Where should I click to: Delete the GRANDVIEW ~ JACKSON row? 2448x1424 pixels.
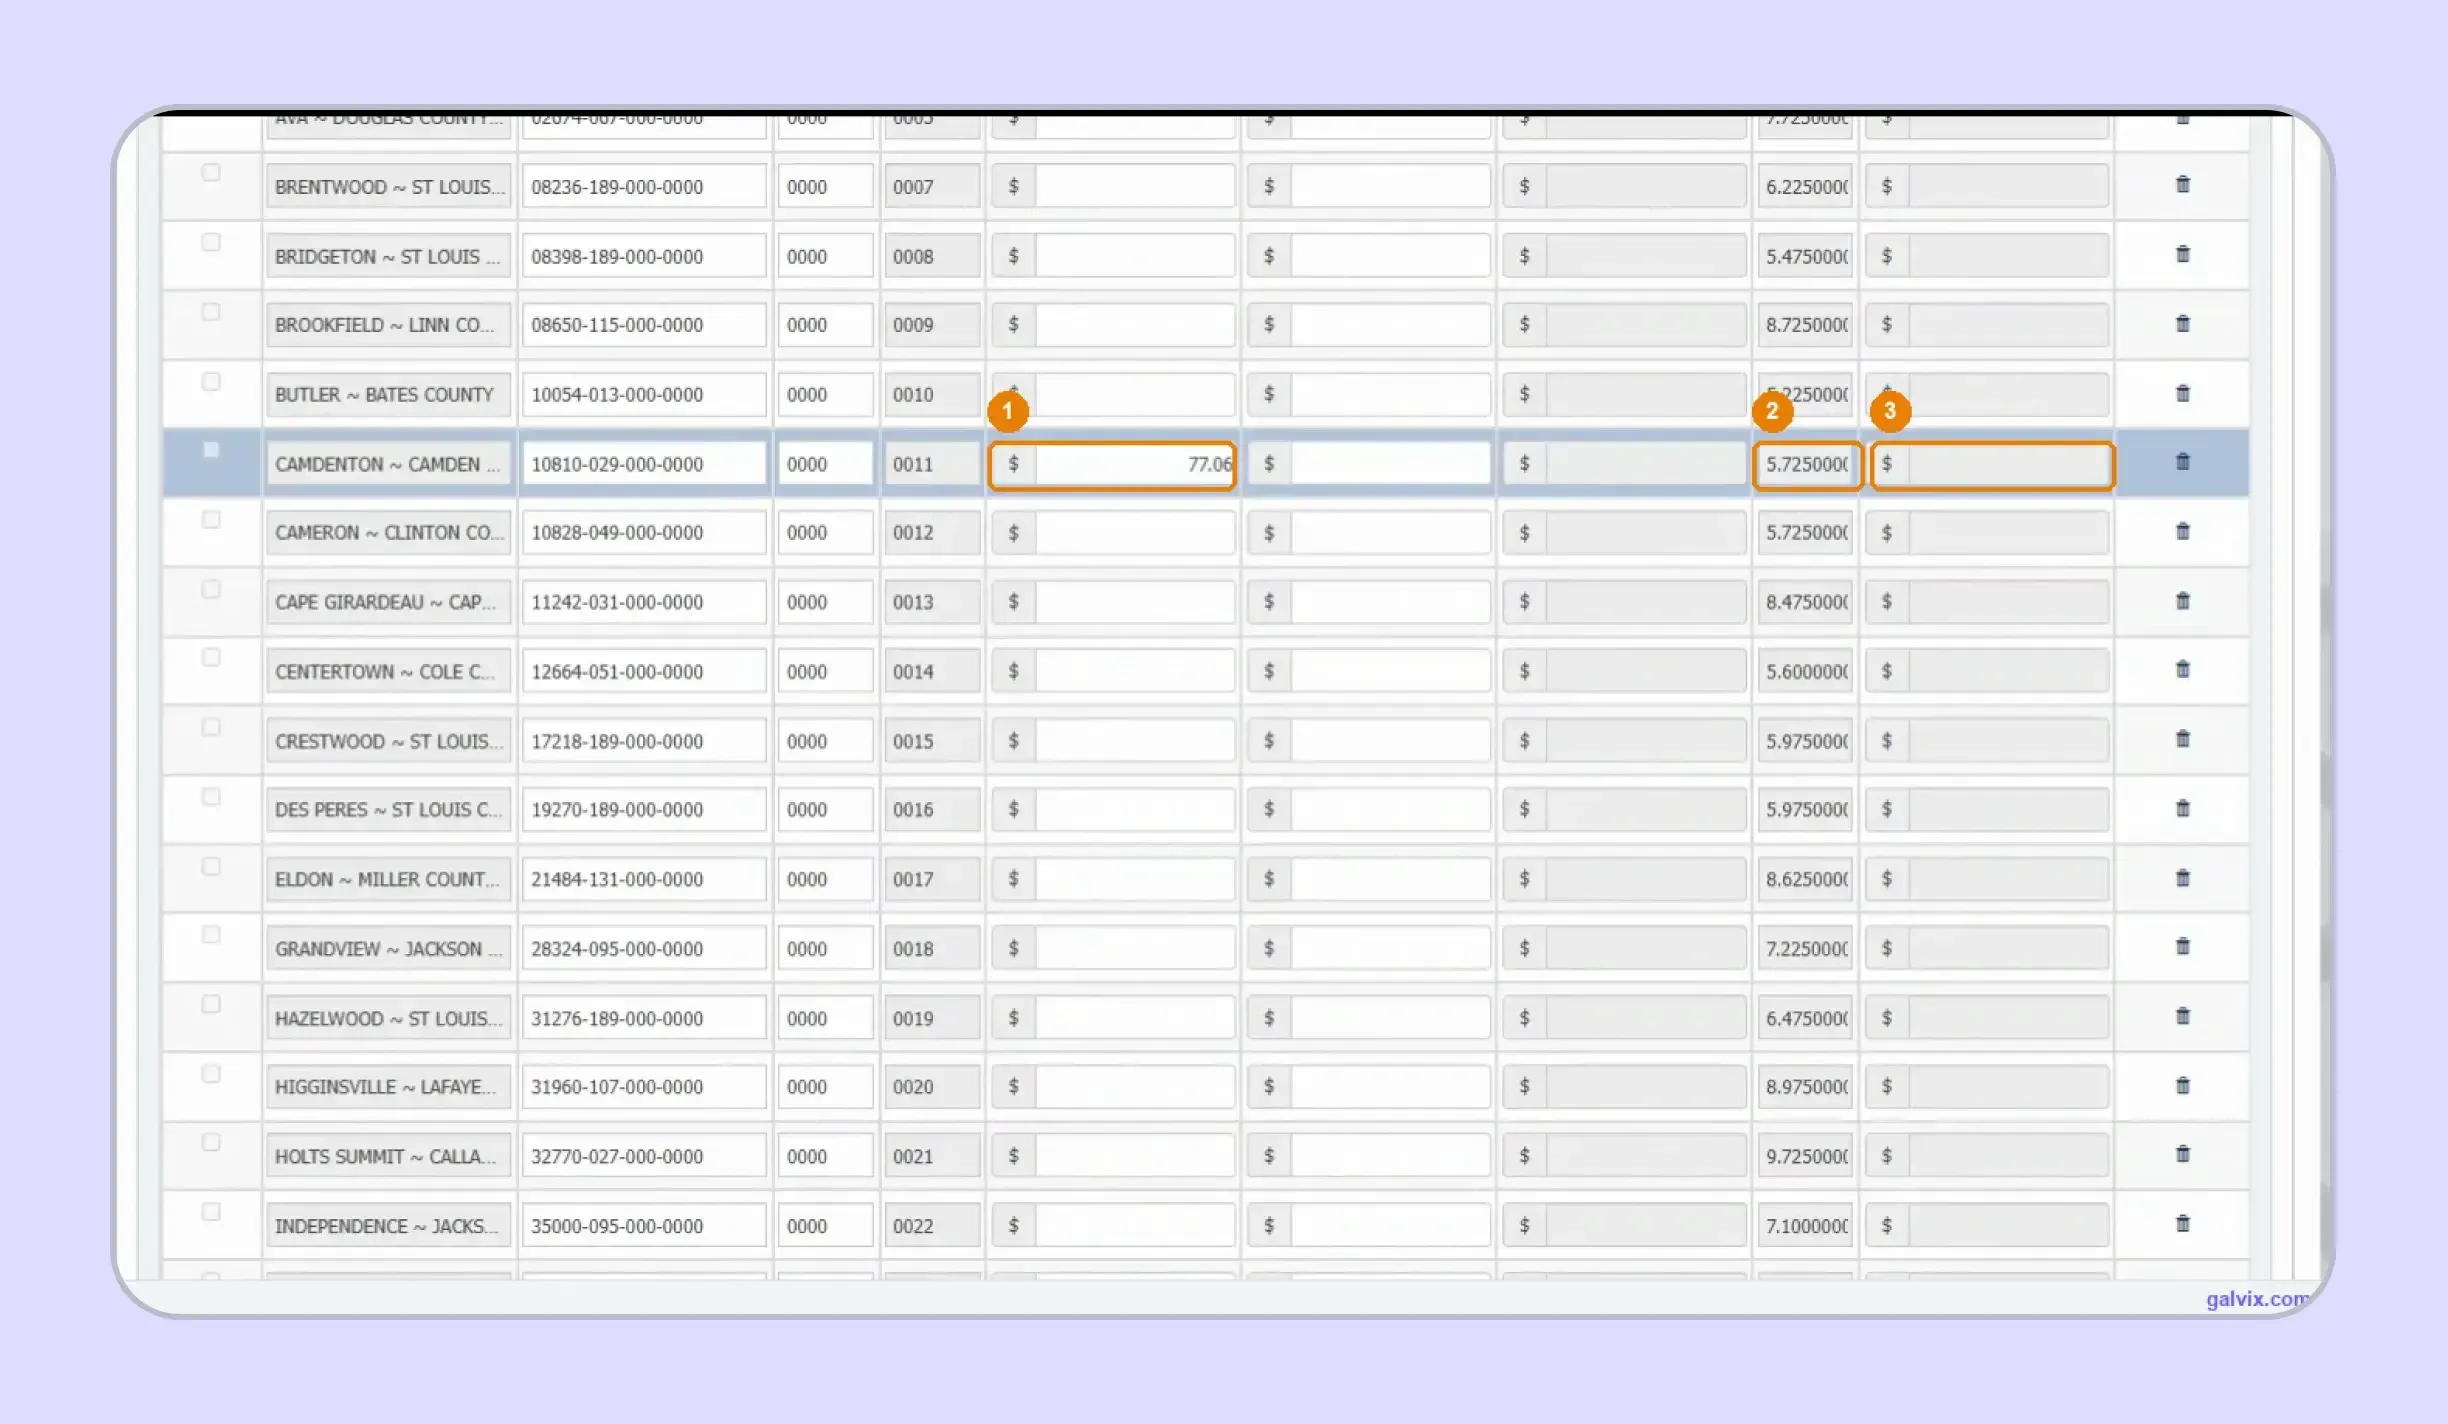(2182, 946)
